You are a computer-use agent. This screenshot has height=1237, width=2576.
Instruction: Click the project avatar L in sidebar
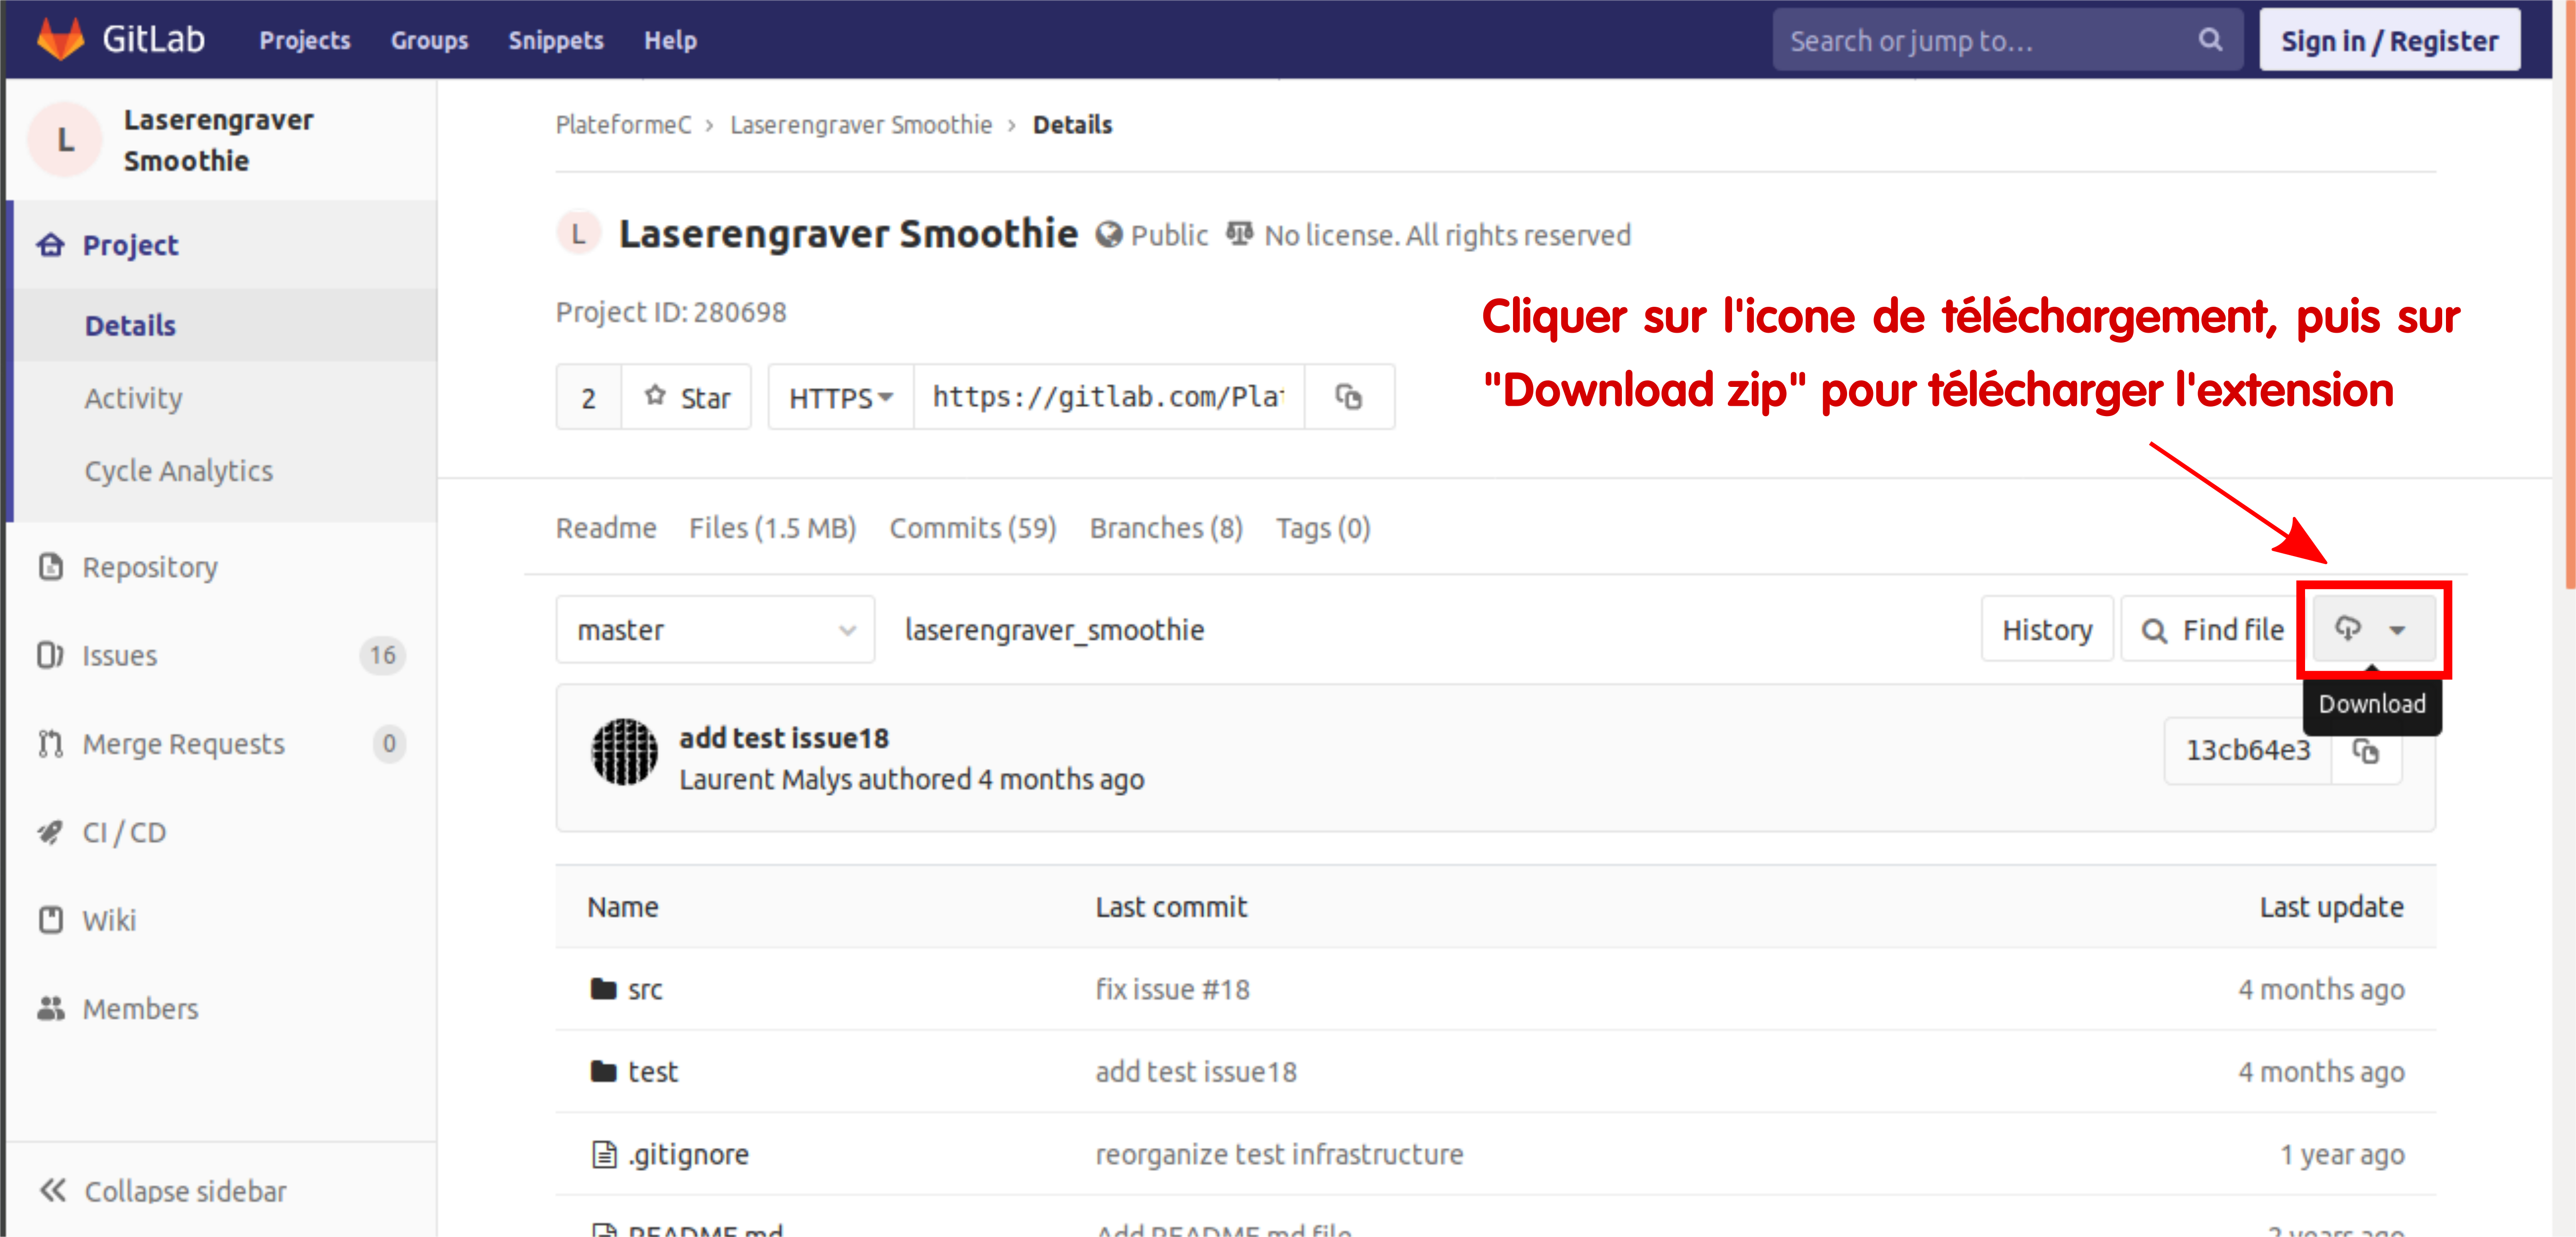click(x=65, y=140)
